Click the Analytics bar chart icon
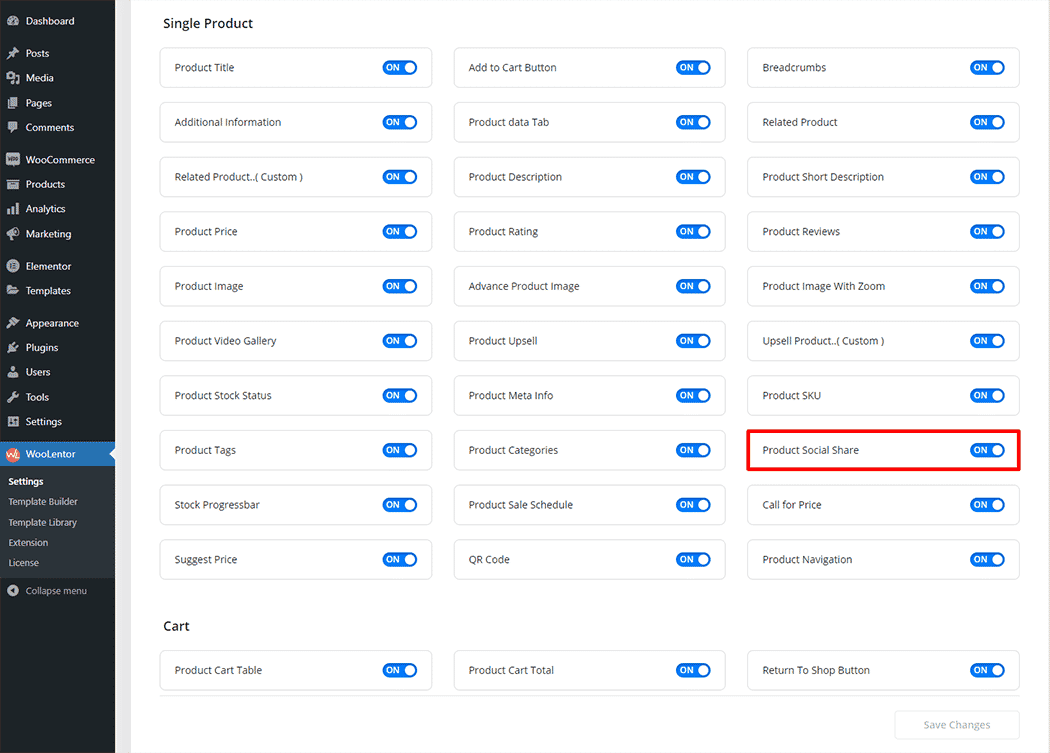 (13, 209)
